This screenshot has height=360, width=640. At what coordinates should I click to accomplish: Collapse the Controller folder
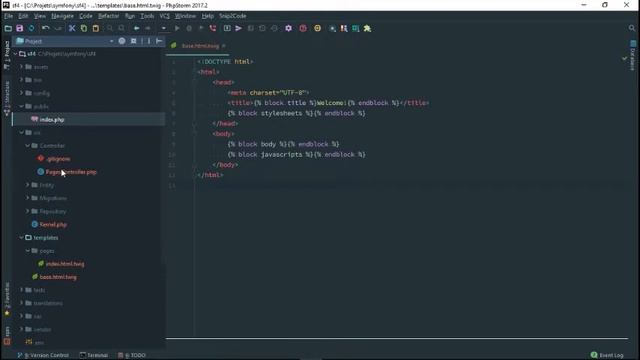click(x=28, y=146)
